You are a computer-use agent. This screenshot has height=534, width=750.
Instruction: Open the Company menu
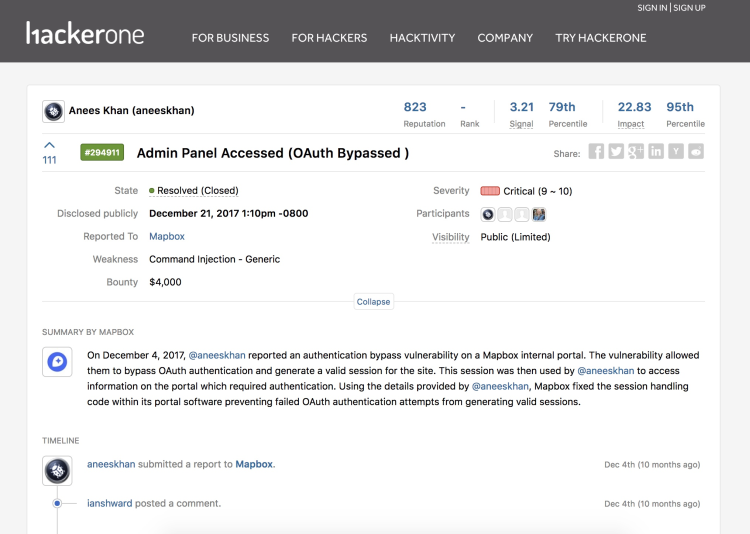505,38
